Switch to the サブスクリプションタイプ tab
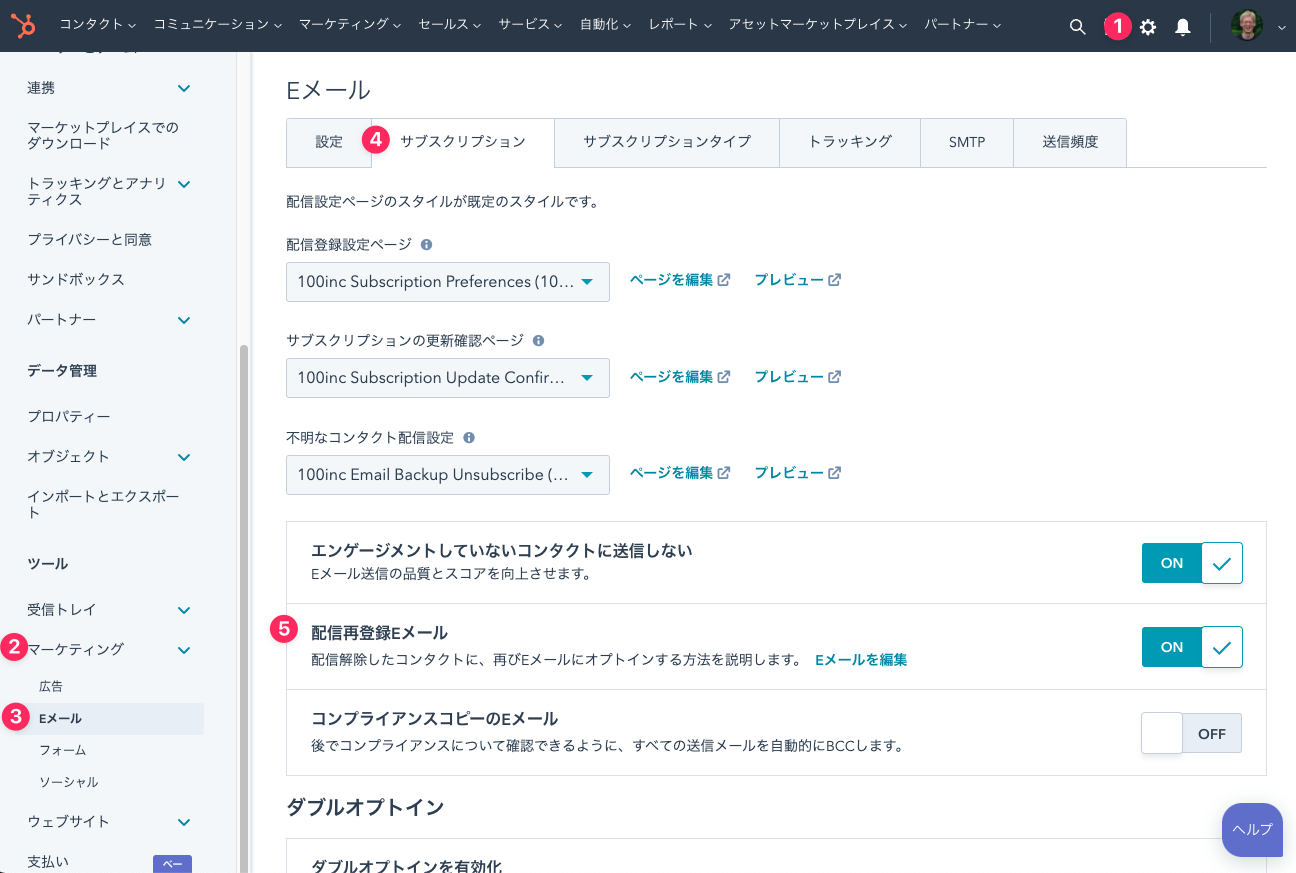The image size is (1296, 873). pos(666,142)
